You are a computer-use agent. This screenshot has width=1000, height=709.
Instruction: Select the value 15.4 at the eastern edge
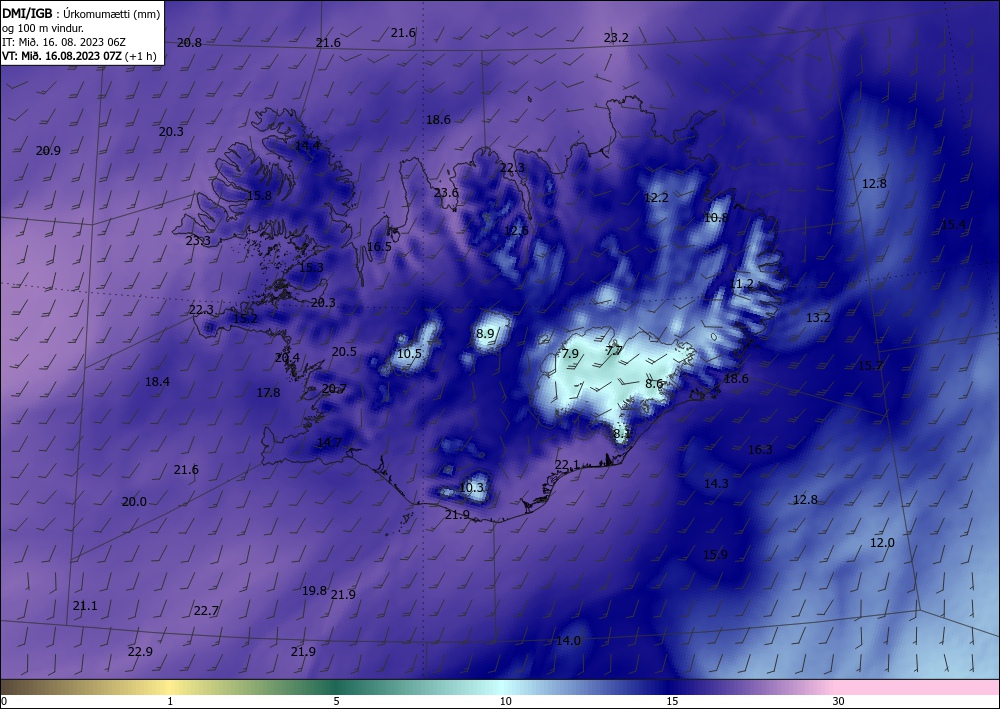953,224
